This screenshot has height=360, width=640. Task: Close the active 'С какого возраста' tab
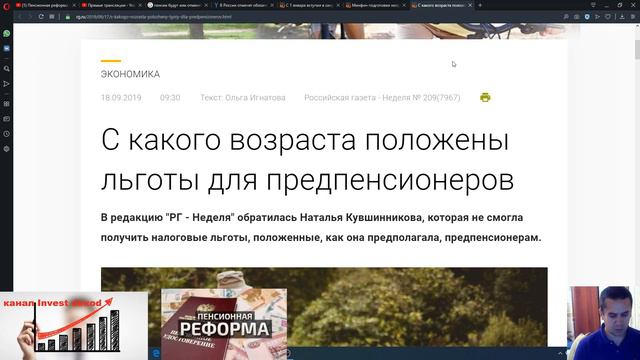(470, 5)
